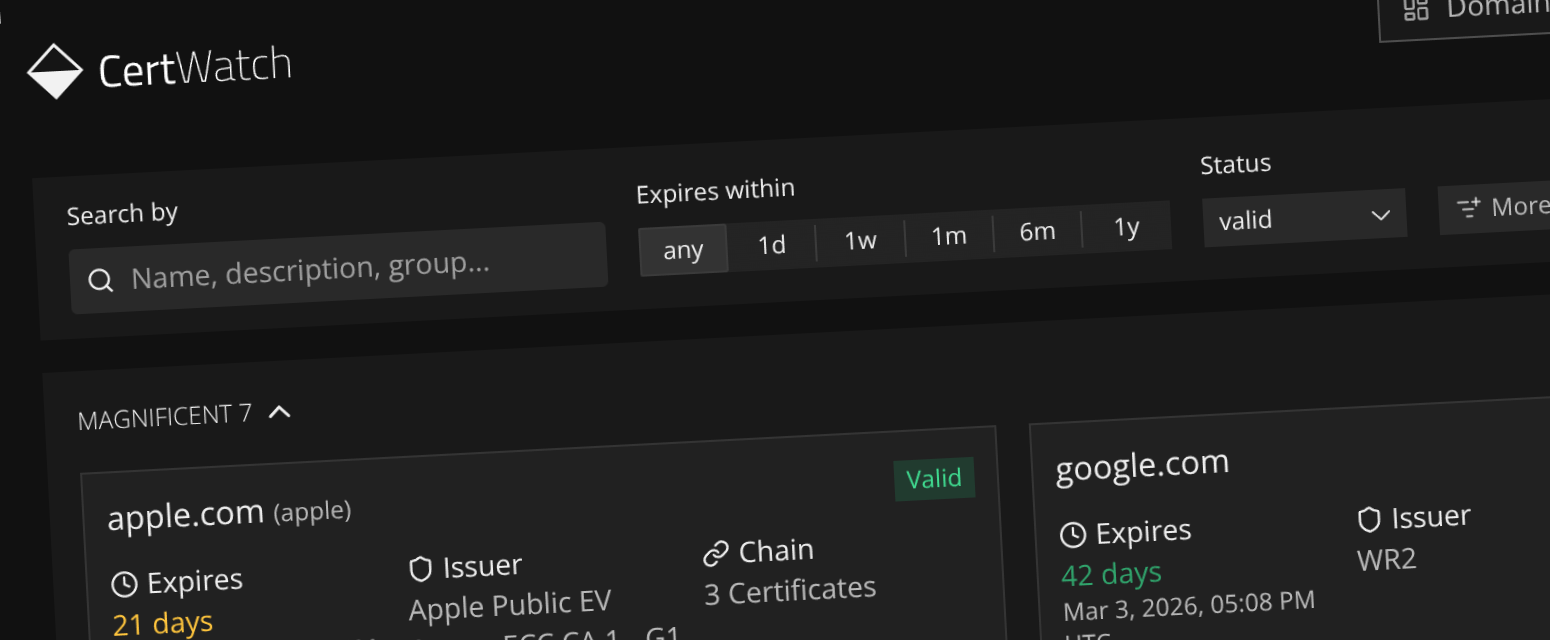Screen dimensions: 1550x640
Task: Click the Valid status badge
Action: coord(934,478)
